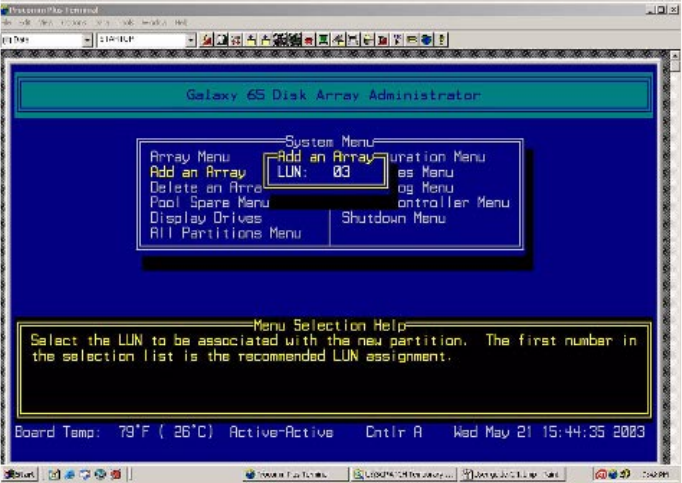Click the leftmost icon in the terminal toolbar
The height and width of the screenshot is (483, 682).
[x=206, y=39]
